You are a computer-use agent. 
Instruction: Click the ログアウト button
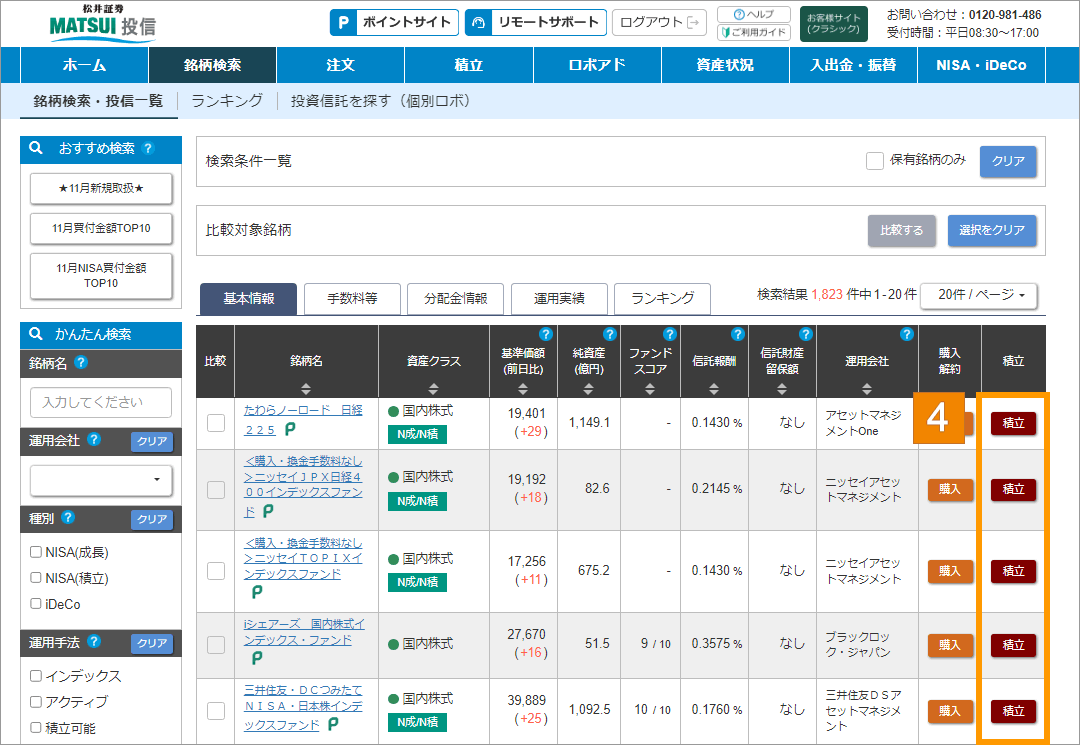pos(659,22)
